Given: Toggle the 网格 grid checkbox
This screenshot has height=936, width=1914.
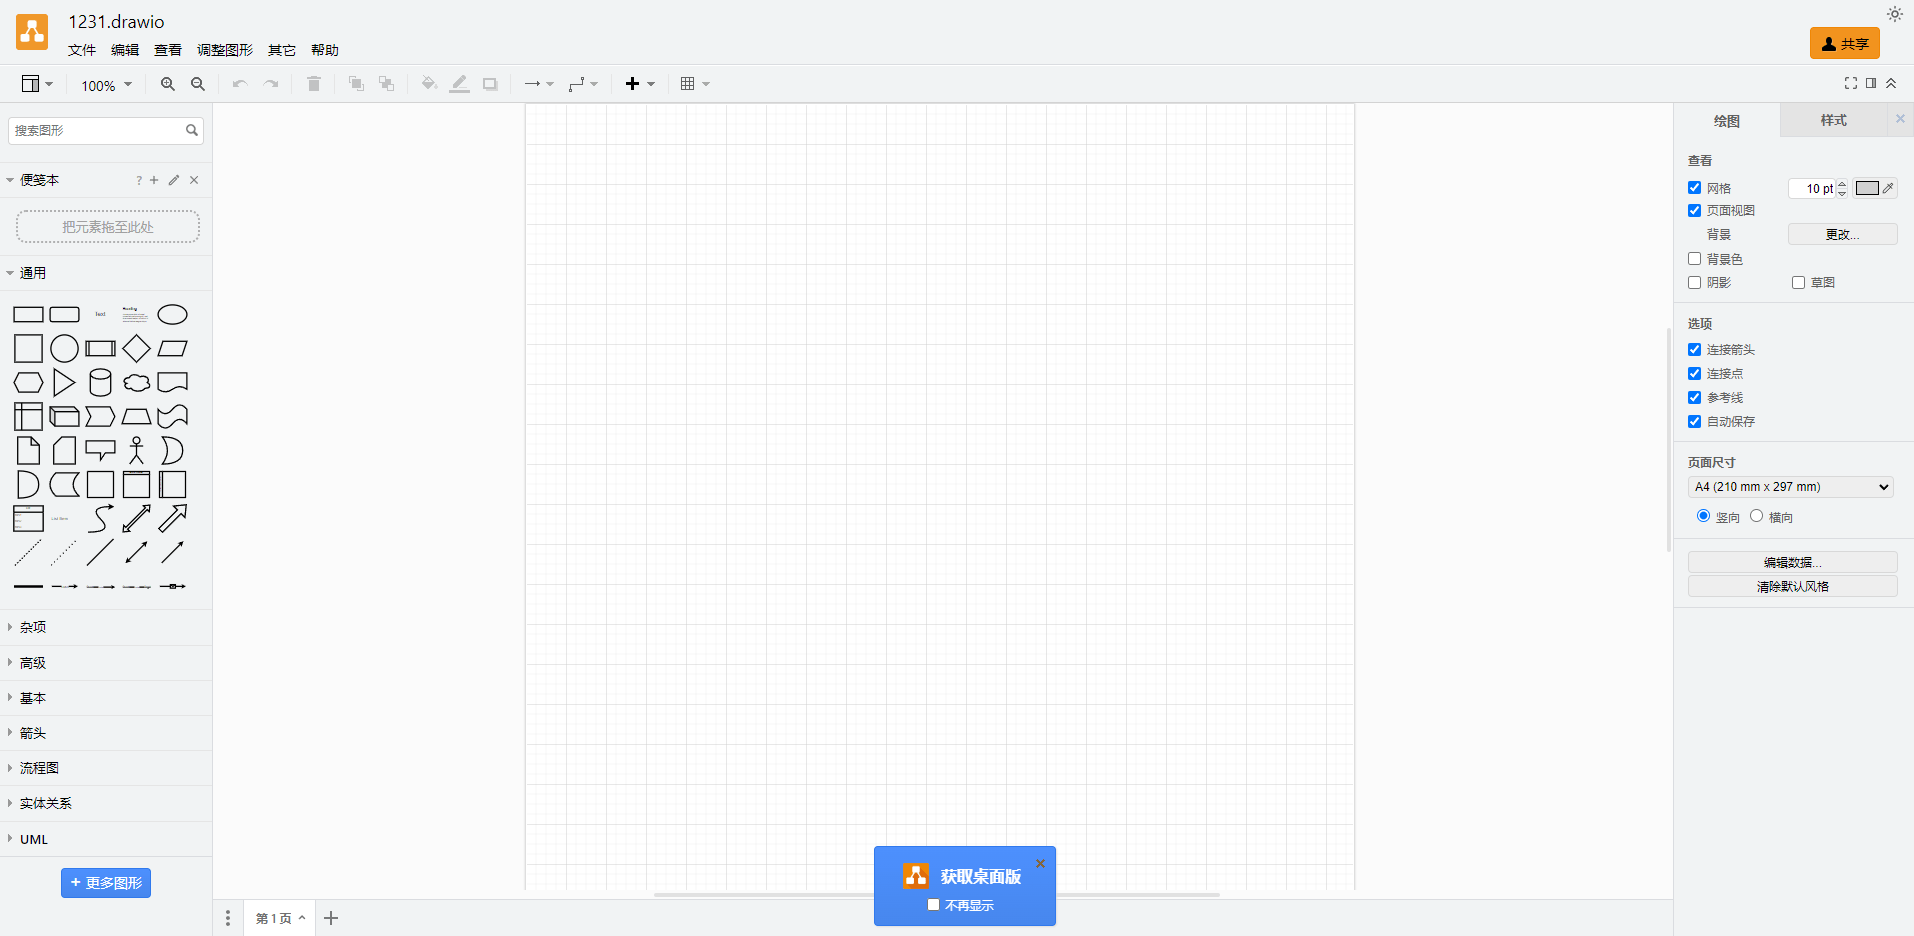Looking at the screenshot, I should 1694,188.
